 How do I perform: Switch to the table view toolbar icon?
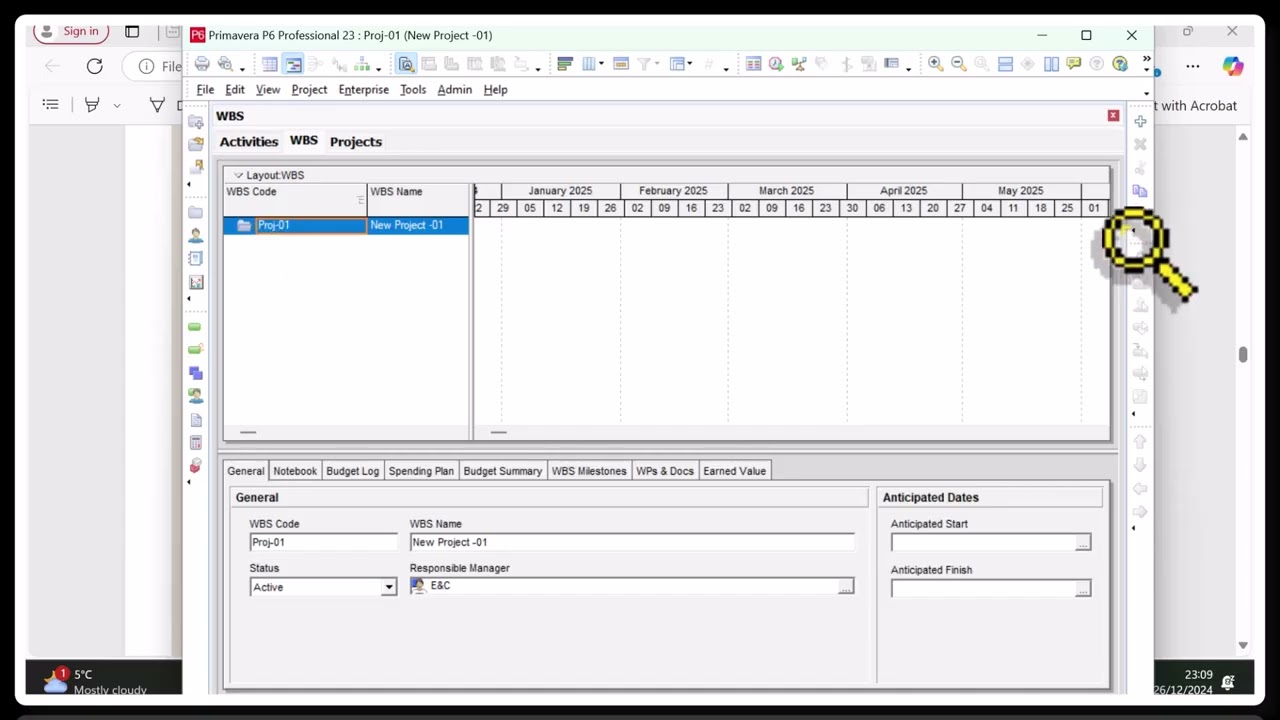[270, 64]
